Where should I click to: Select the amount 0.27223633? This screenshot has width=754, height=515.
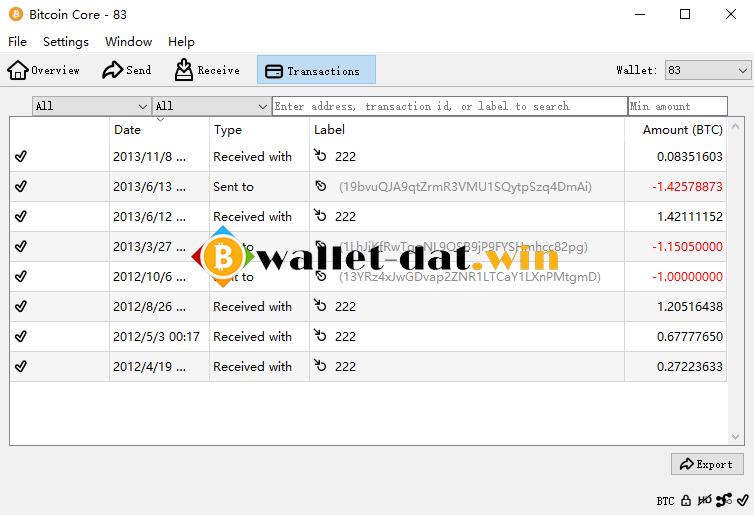pyautogui.click(x=690, y=367)
